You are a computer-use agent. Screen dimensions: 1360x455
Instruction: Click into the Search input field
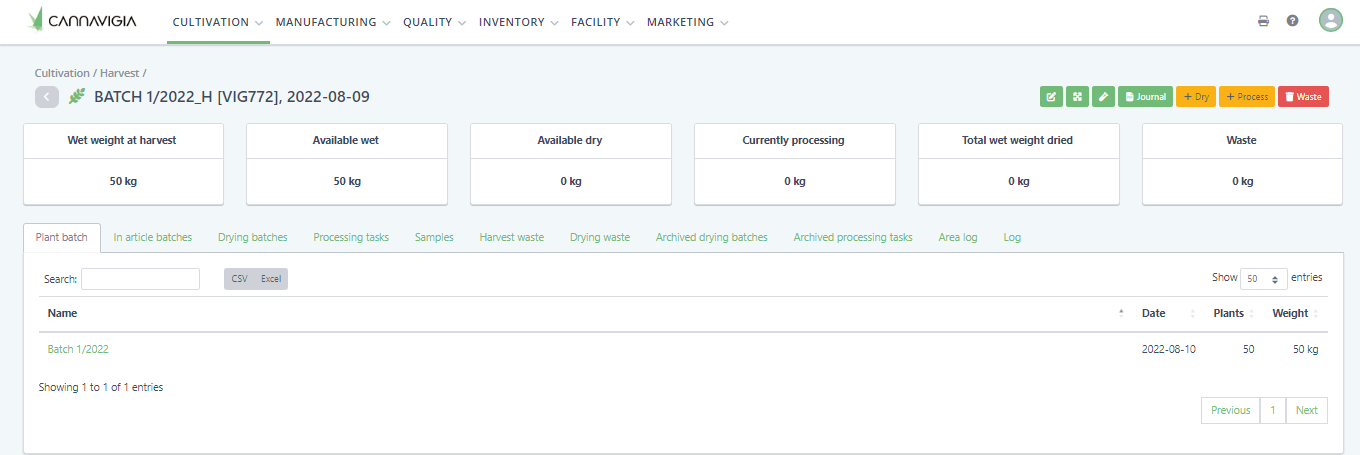coord(140,279)
